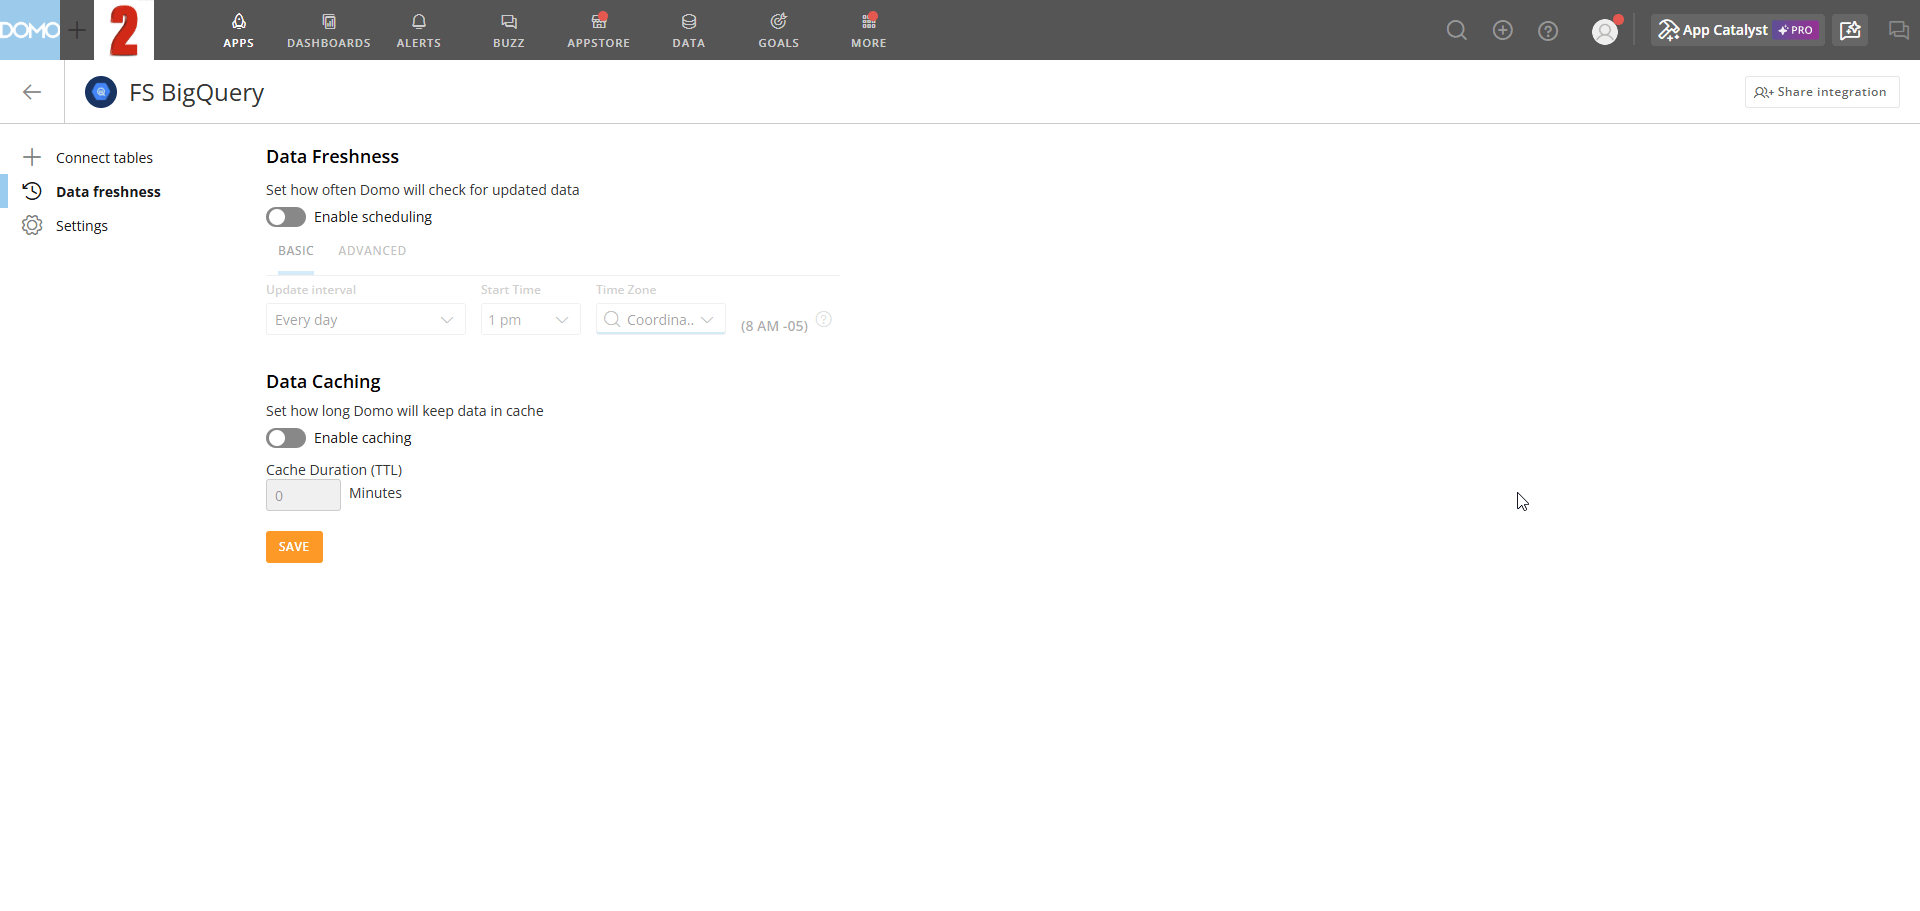Go back with the left arrow
This screenshot has width=1920, height=911.
tap(32, 92)
